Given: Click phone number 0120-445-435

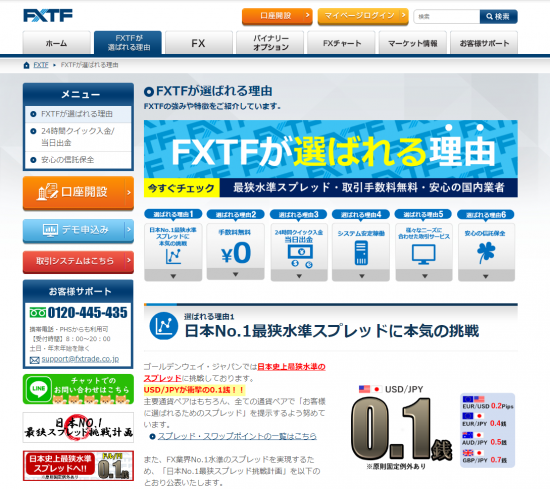Looking at the screenshot, I should (x=87, y=313).
